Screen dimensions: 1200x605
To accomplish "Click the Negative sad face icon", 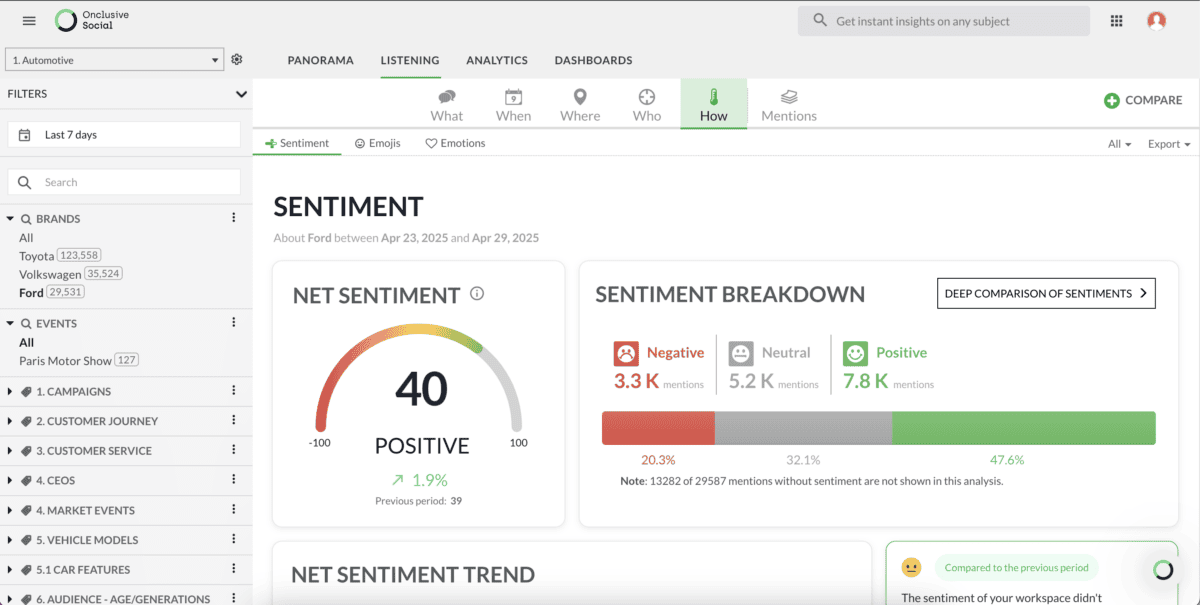I will (x=626, y=353).
